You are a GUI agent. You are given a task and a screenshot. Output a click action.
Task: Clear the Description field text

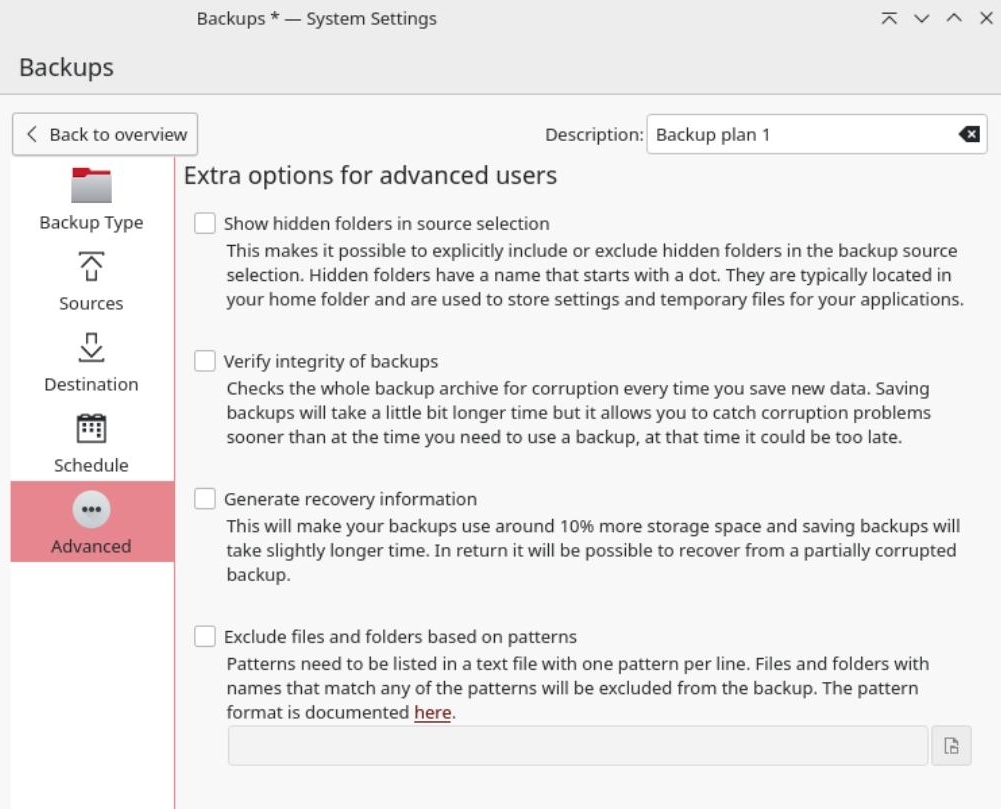tap(969, 134)
